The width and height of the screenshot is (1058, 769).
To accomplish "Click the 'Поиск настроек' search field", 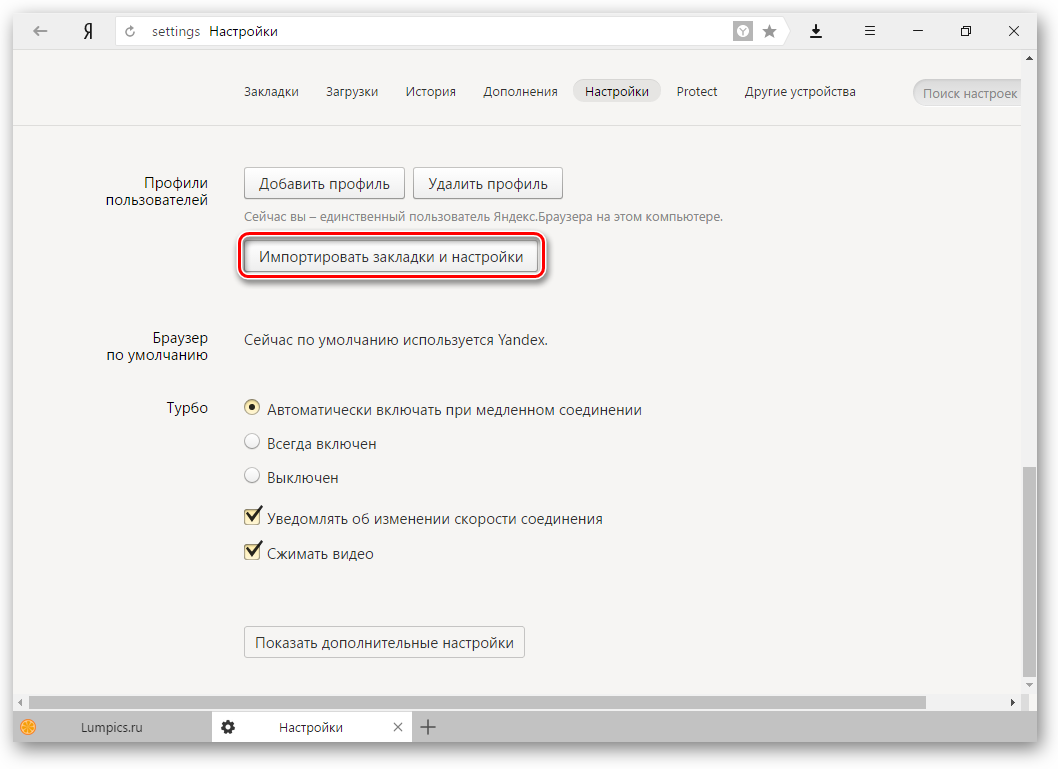I will tap(968, 93).
